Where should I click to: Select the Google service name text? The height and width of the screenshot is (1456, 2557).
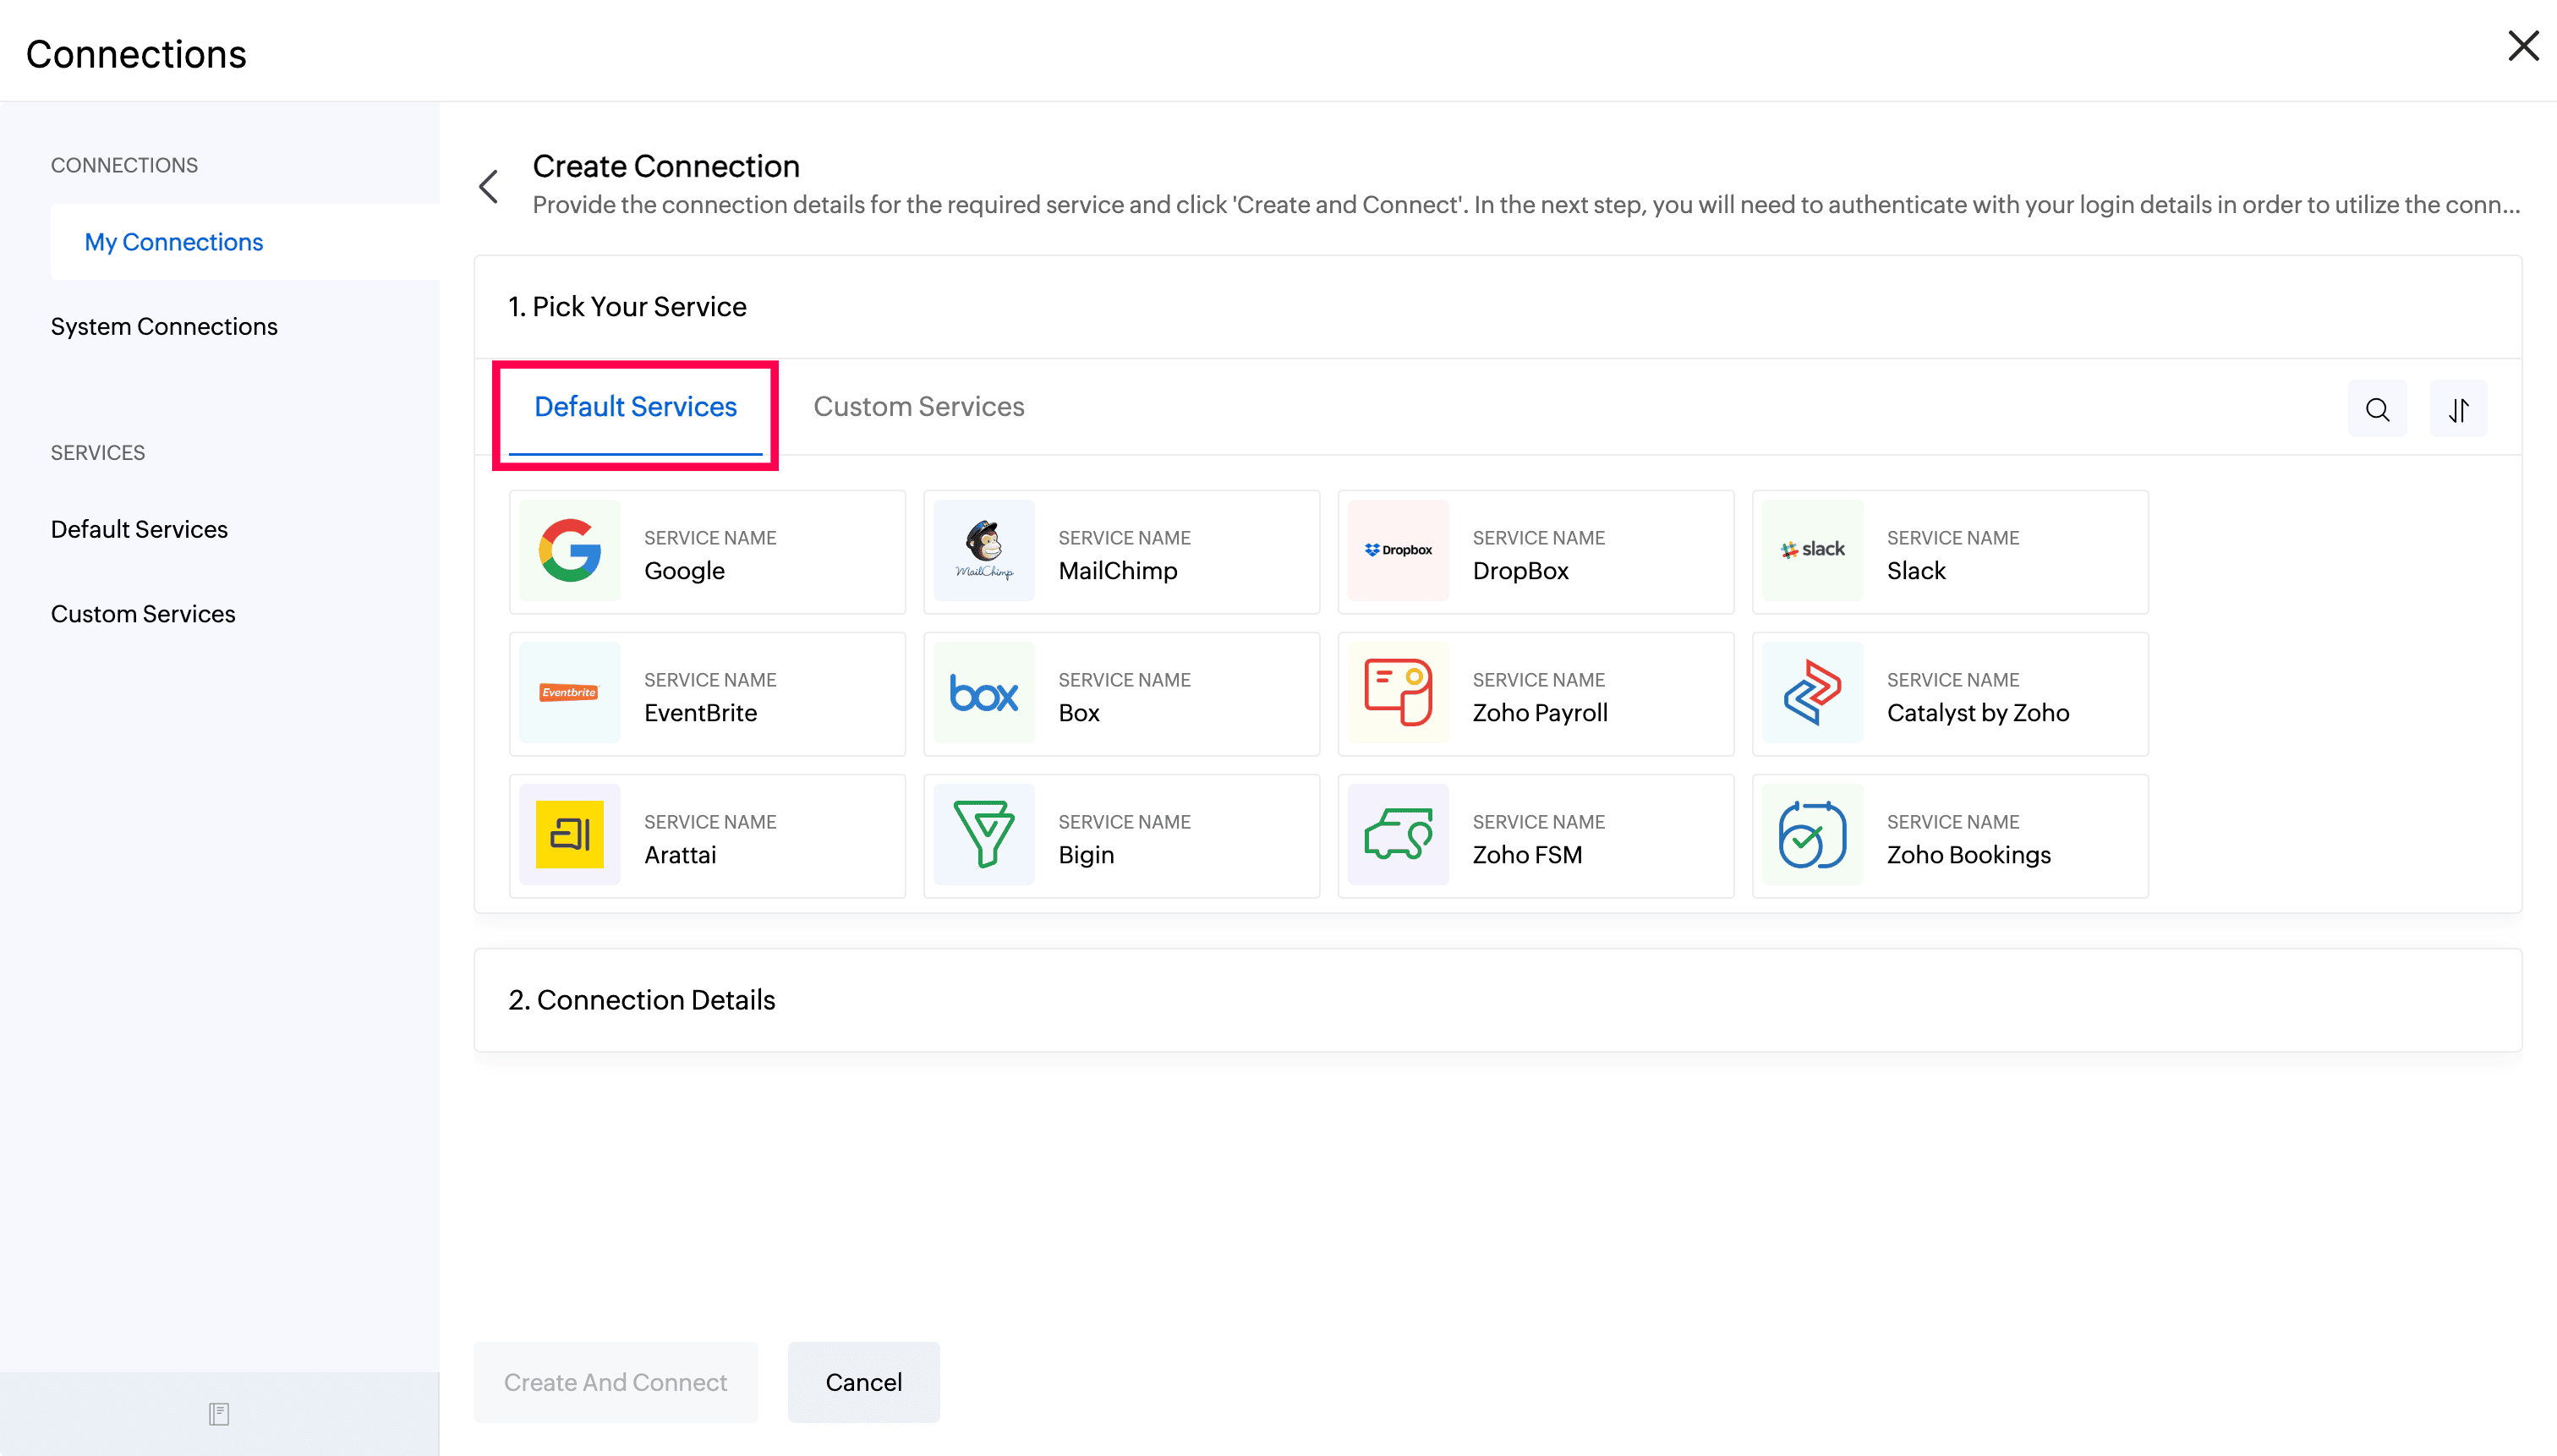coord(684,571)
